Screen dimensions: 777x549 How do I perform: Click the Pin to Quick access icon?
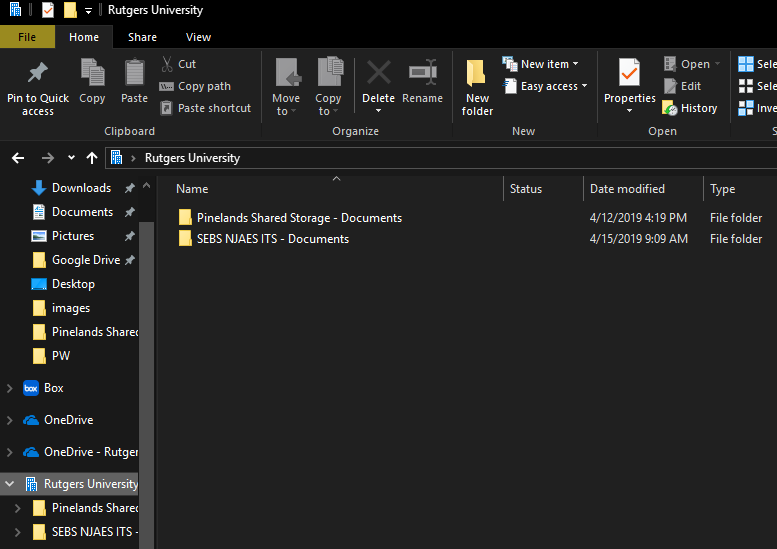(38, 73)
